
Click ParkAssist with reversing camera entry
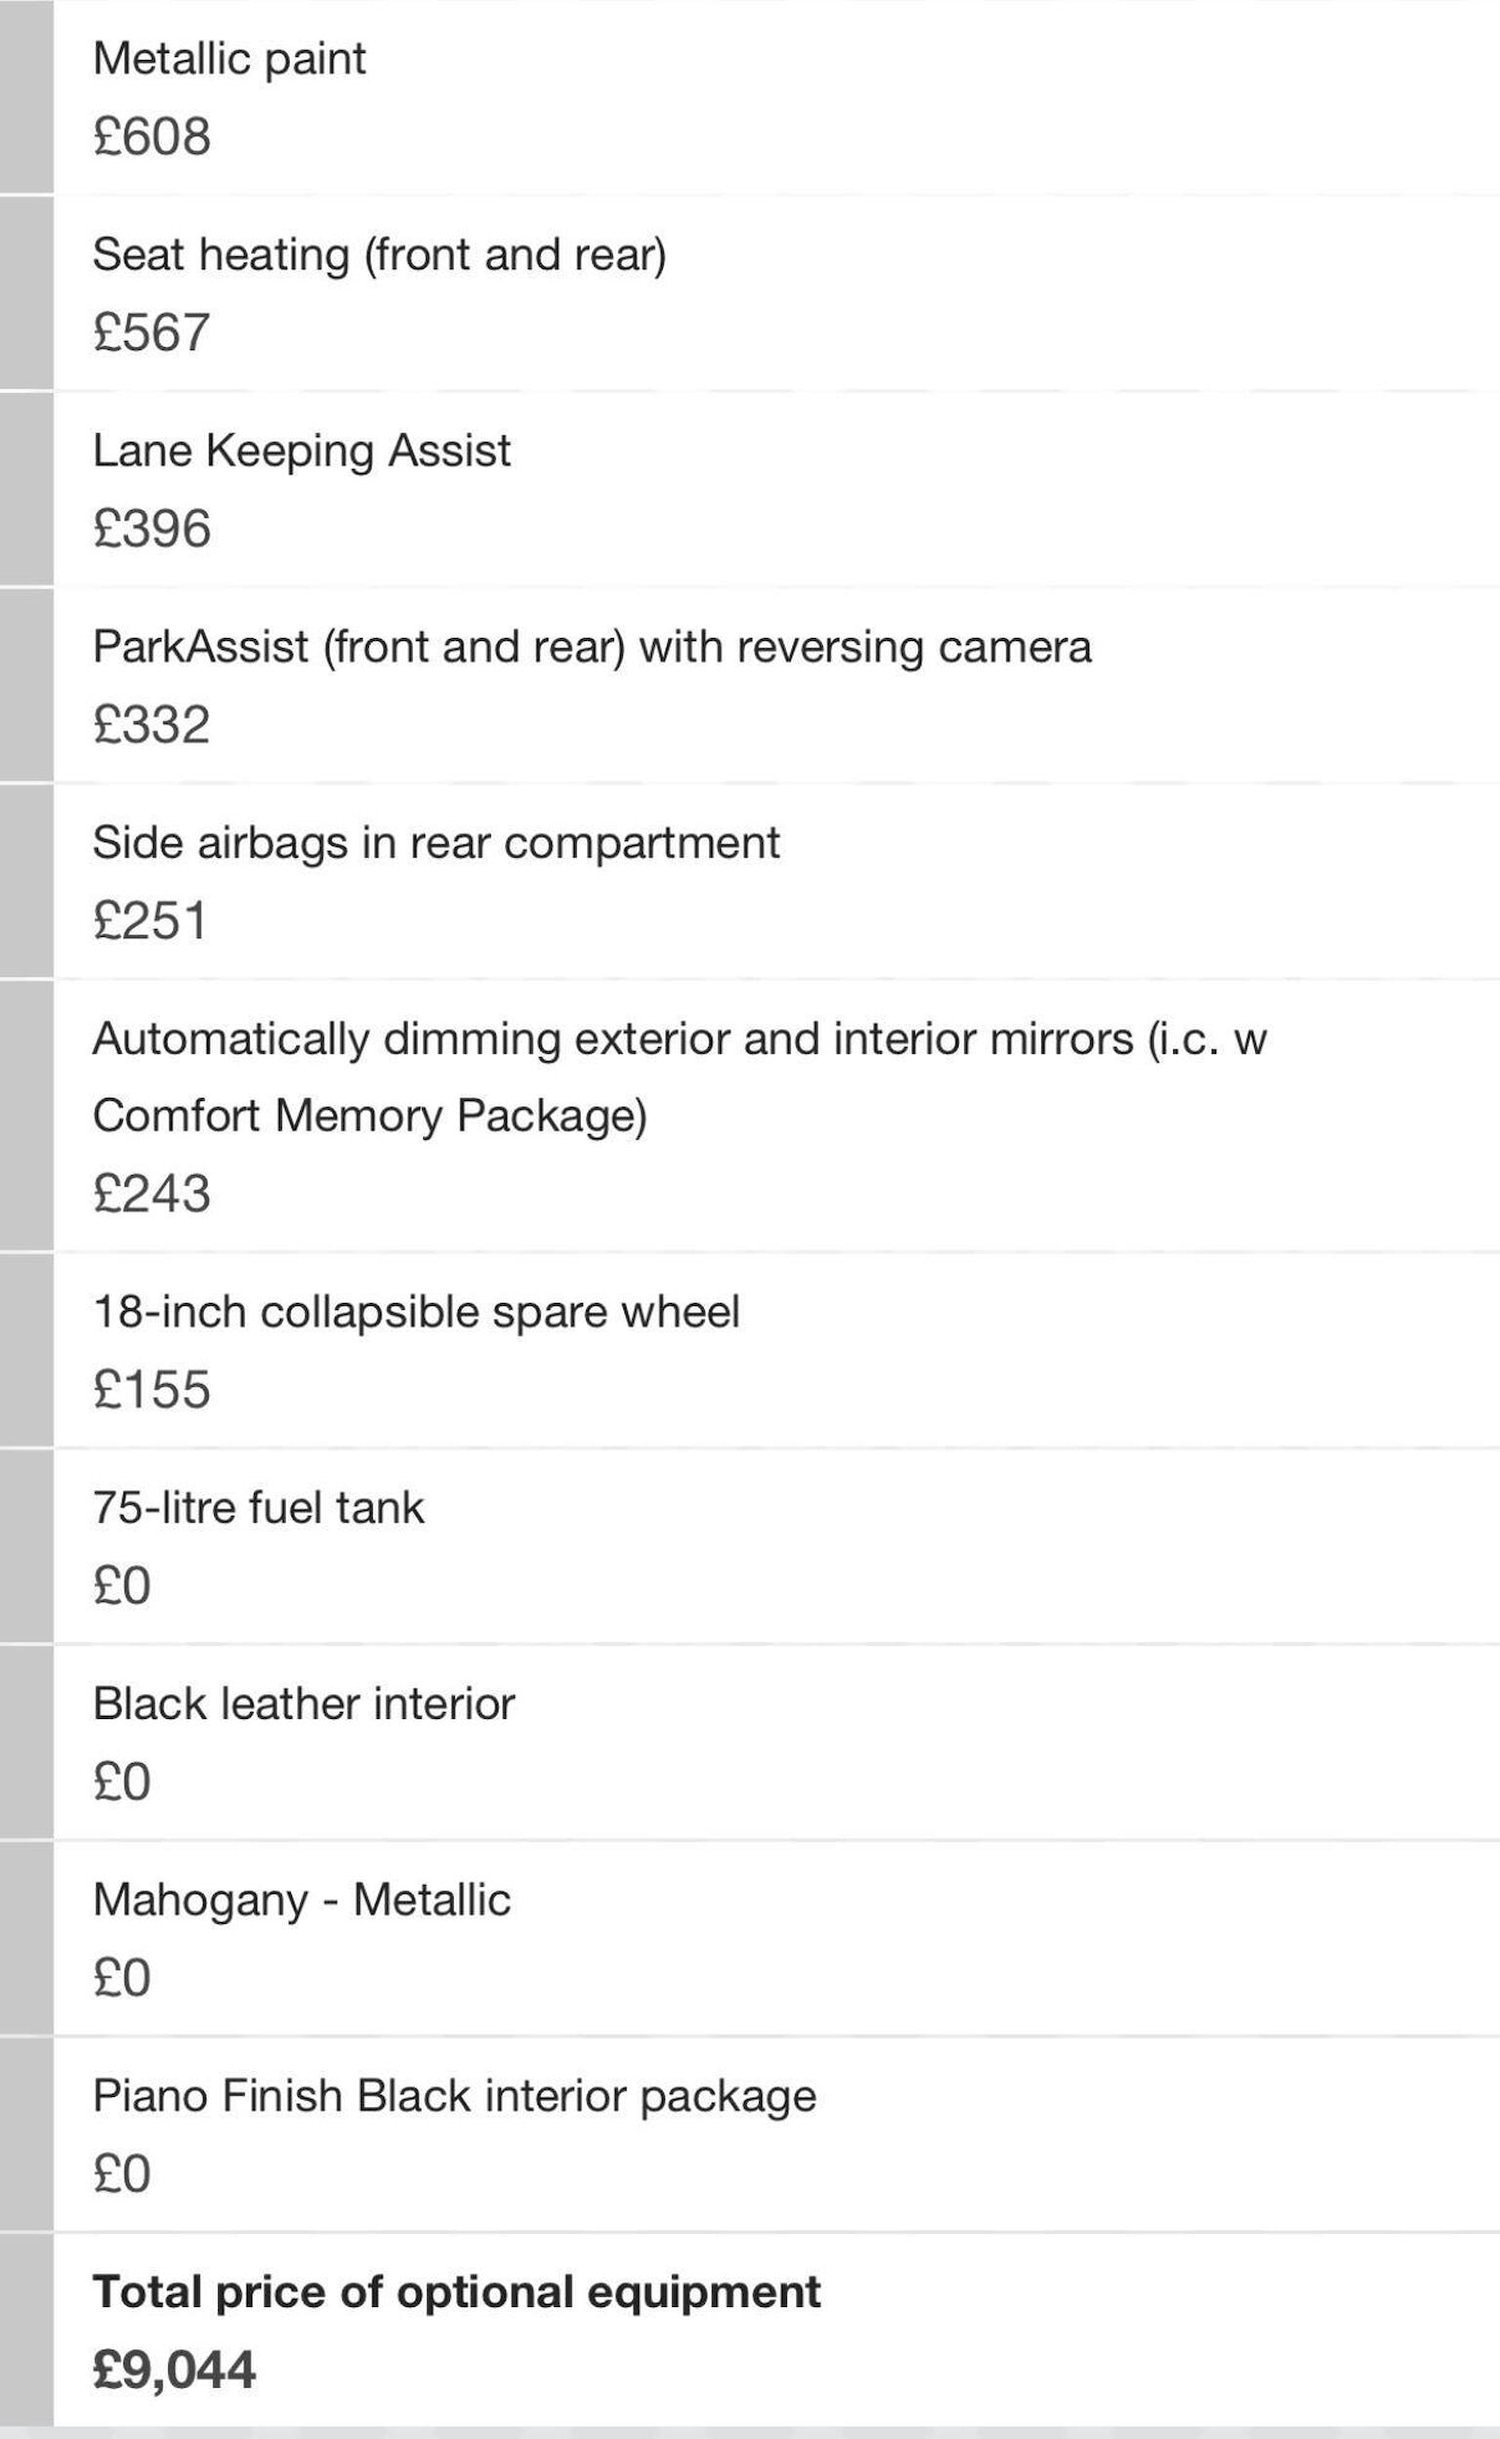(x=591, y=646)
